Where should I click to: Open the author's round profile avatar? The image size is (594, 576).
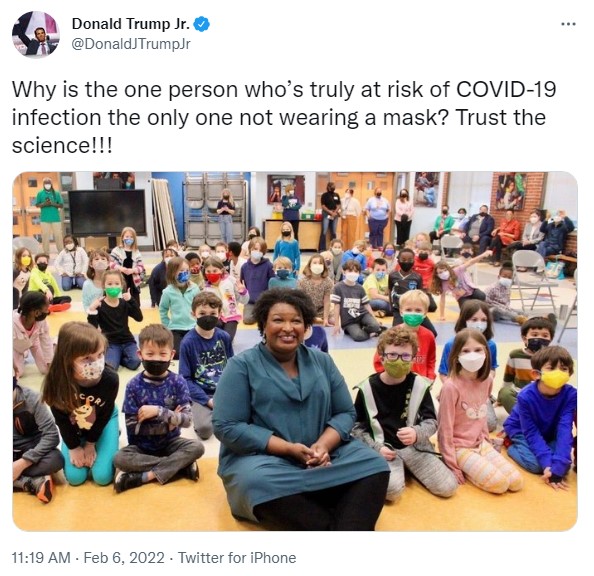(x=35, y=34)
